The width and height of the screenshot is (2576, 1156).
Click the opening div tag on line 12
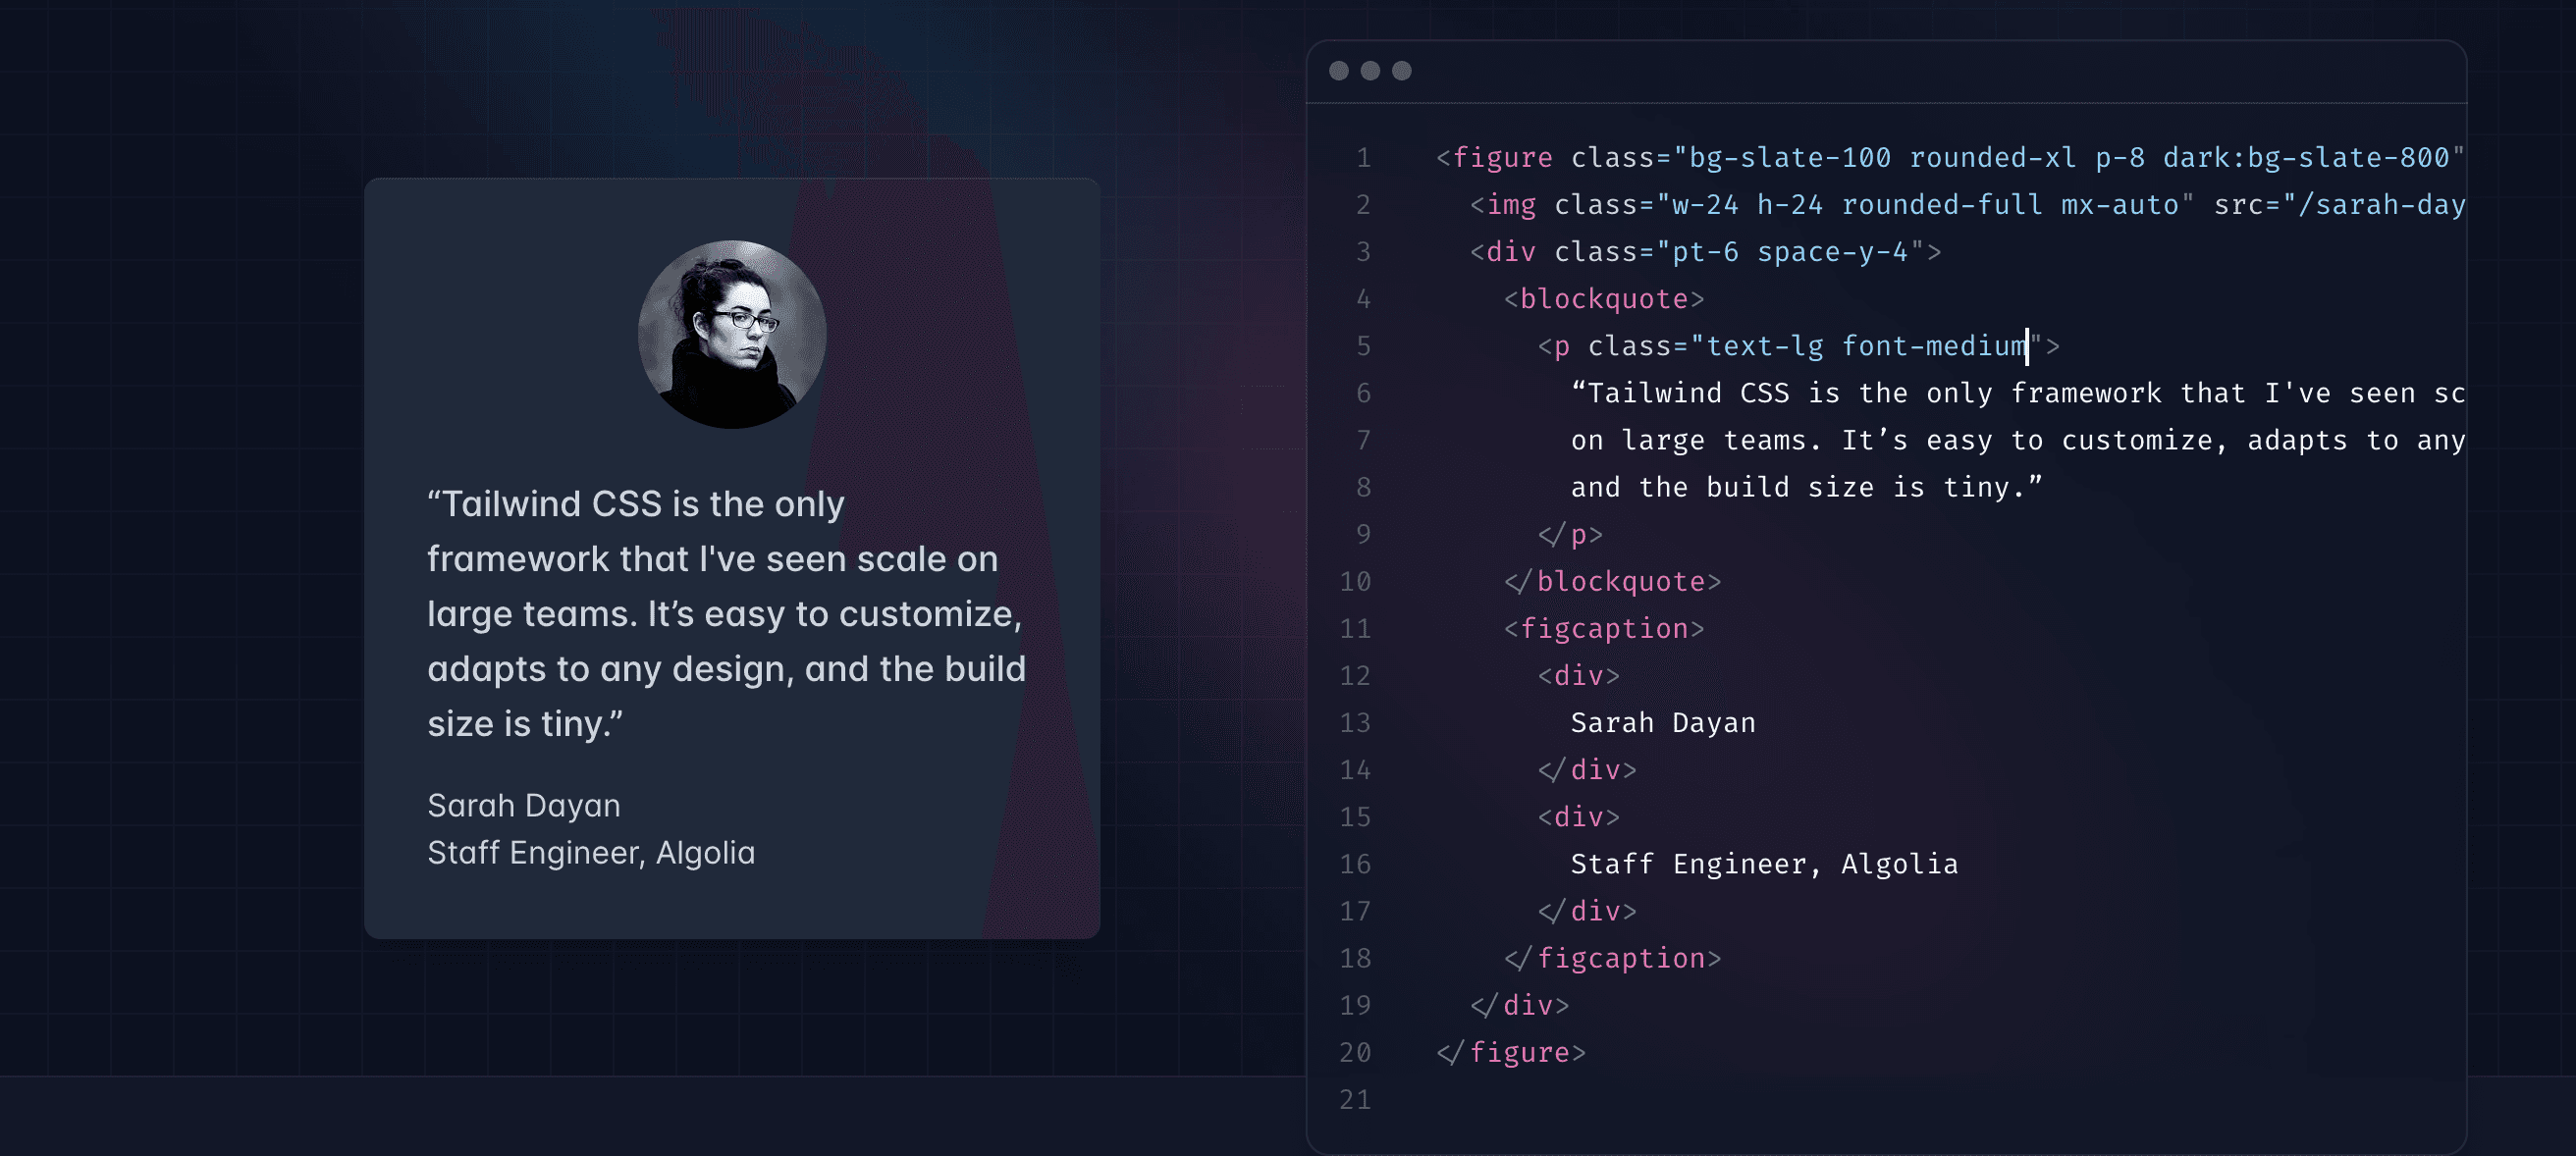pyautogui.click(x=1579, y=676)
